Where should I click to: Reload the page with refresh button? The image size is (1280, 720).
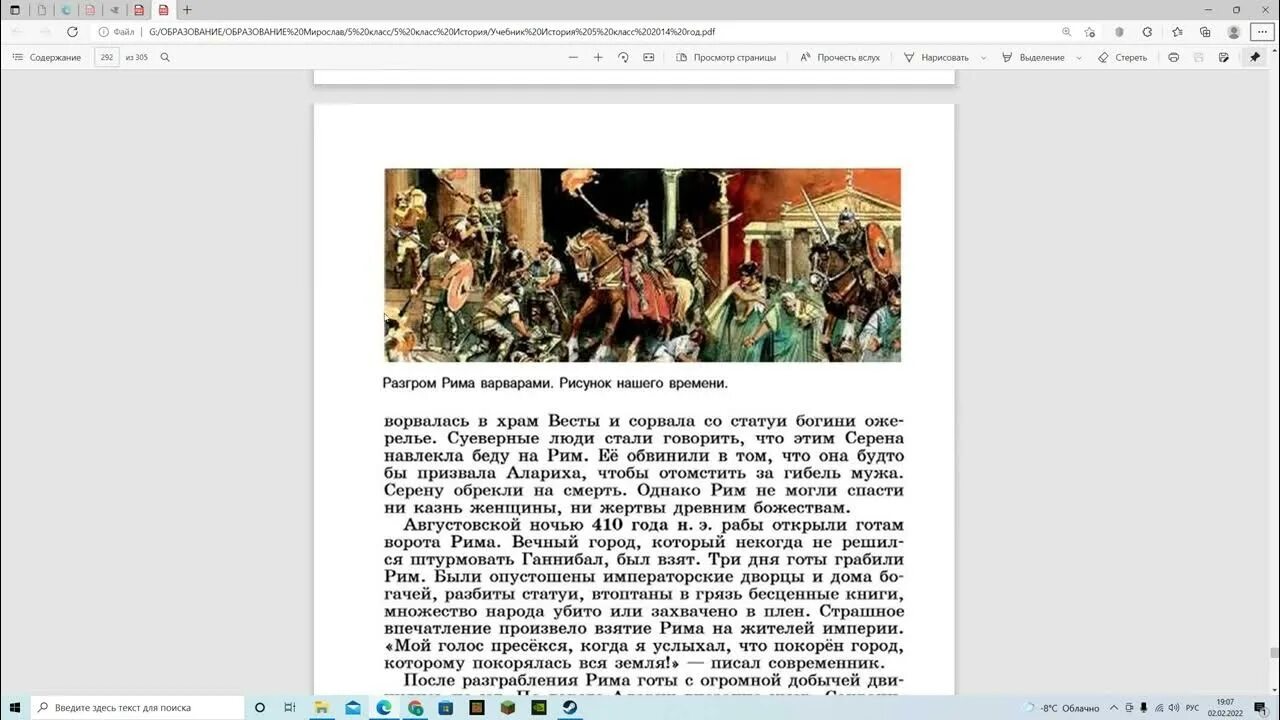(x=72, y=32)
